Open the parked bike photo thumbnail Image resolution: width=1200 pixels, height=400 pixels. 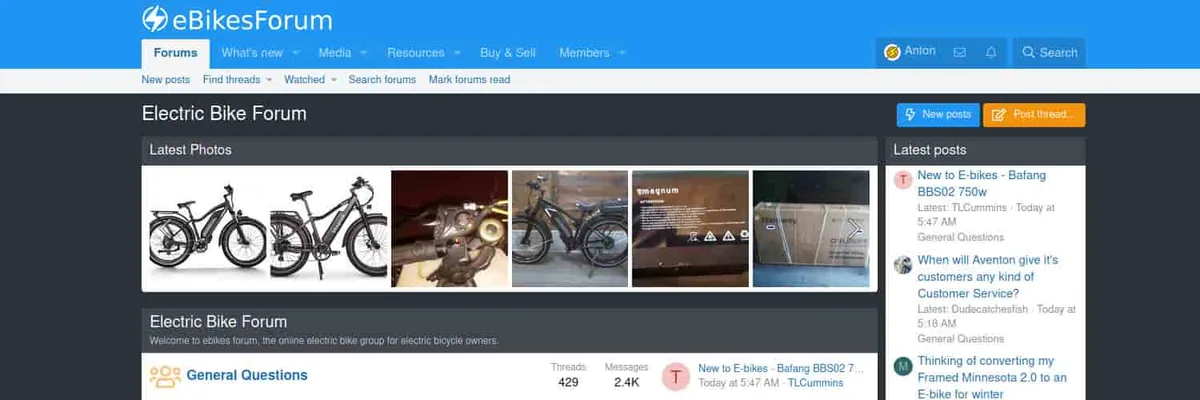pos(570,229)
